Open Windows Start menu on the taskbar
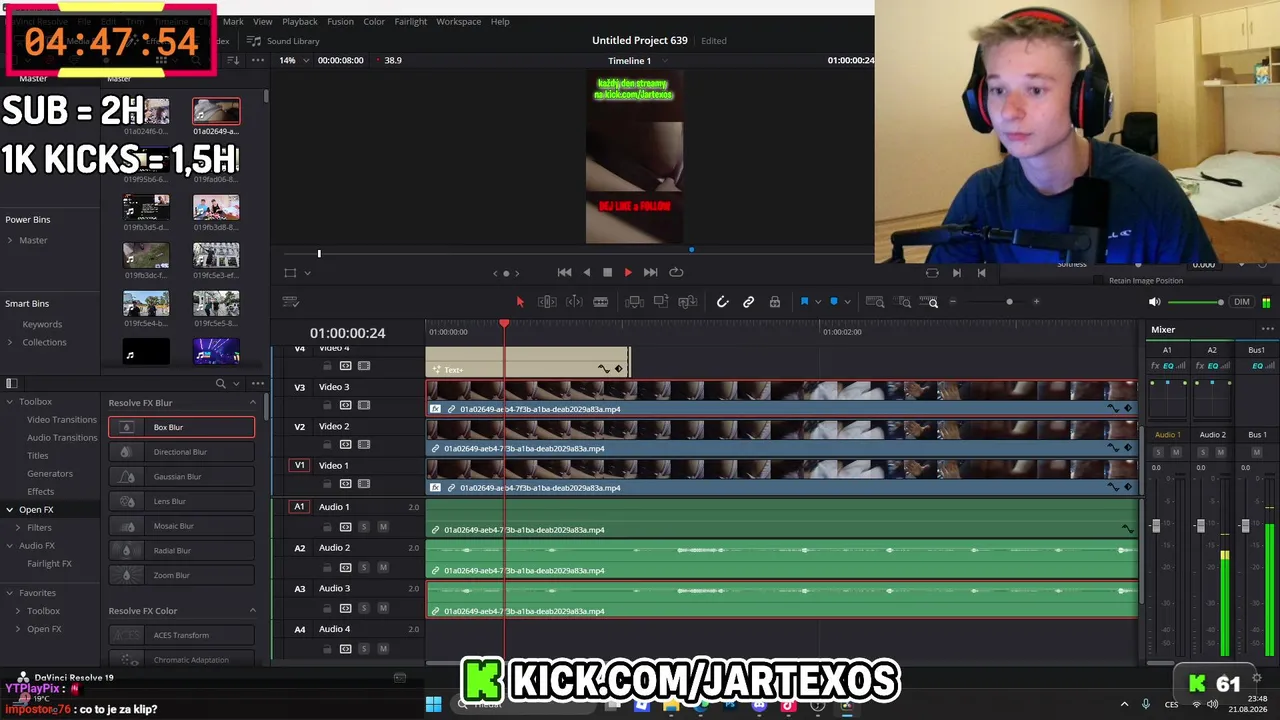Screen dimensions: 1280x720 click(433, 705)
